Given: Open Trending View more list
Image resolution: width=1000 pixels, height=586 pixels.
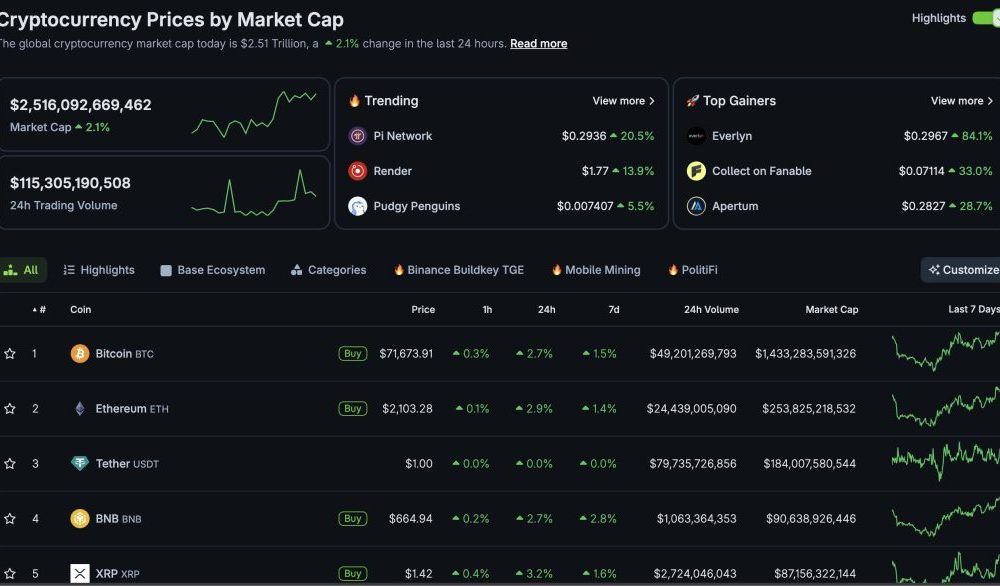Looking at the screenshot, I should (621, 101).
